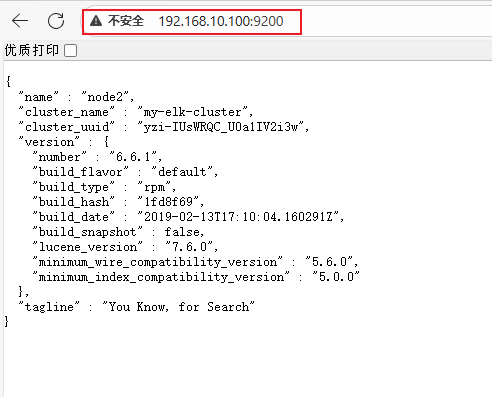Image resolution: width=492 pixels, height=397 pixels.
Task: Select the "node2" name value
Action: click(105, 97)
